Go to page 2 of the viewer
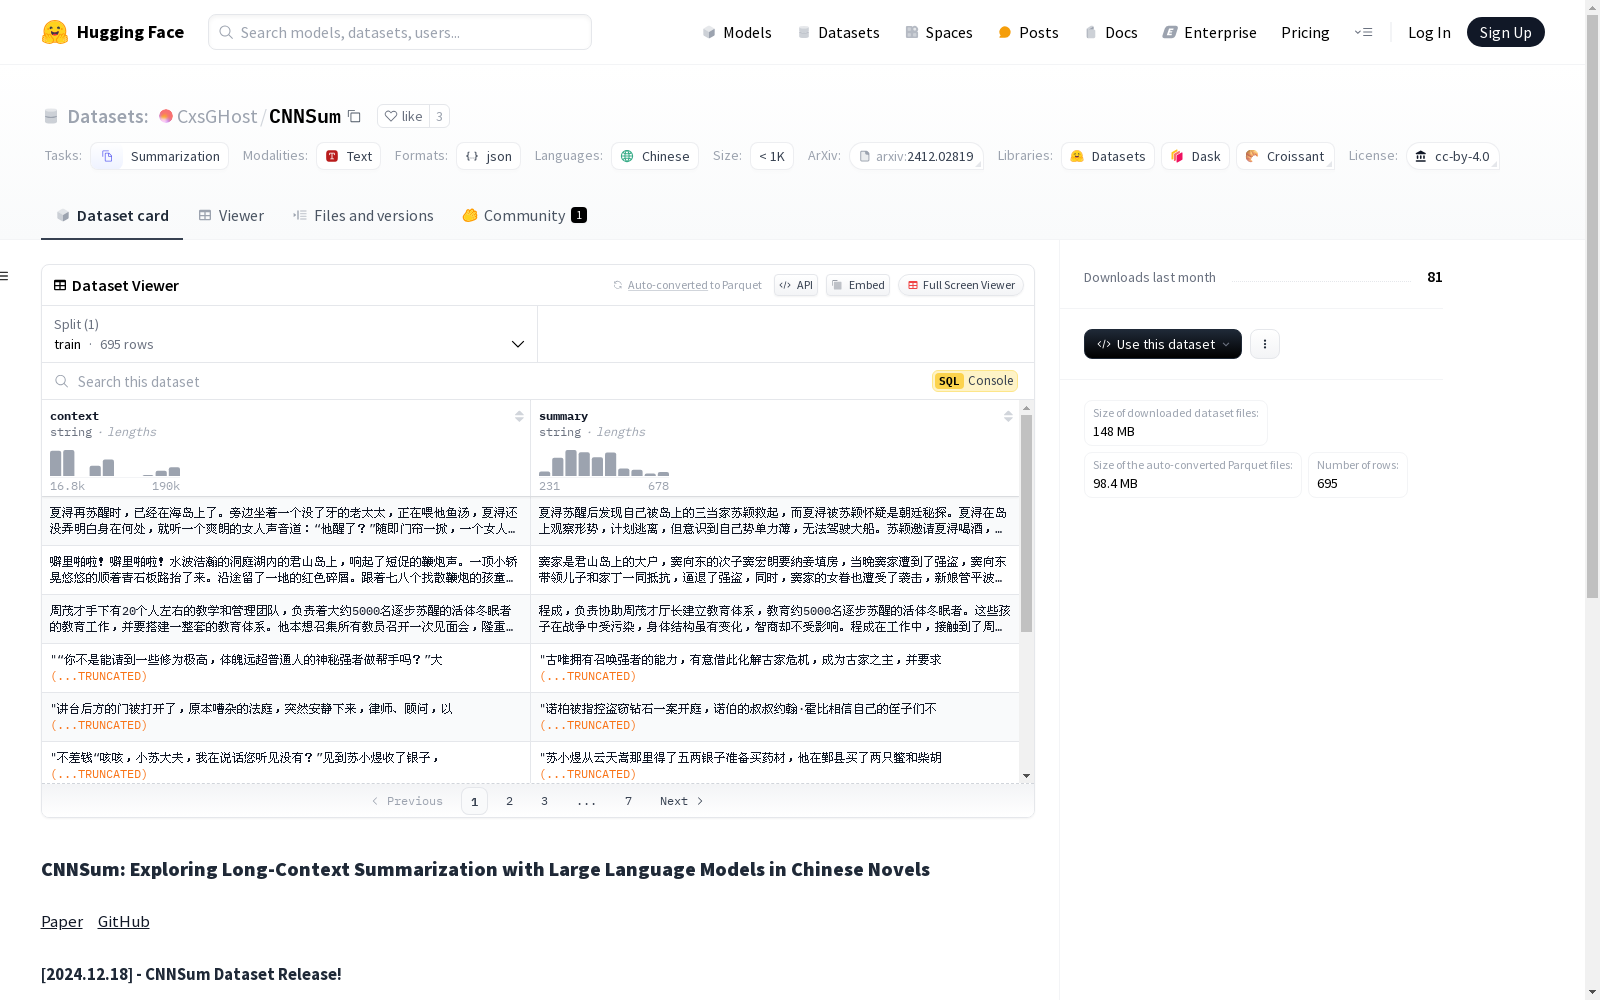Screen dimensions: 1600x1000 tap(509, 801)
